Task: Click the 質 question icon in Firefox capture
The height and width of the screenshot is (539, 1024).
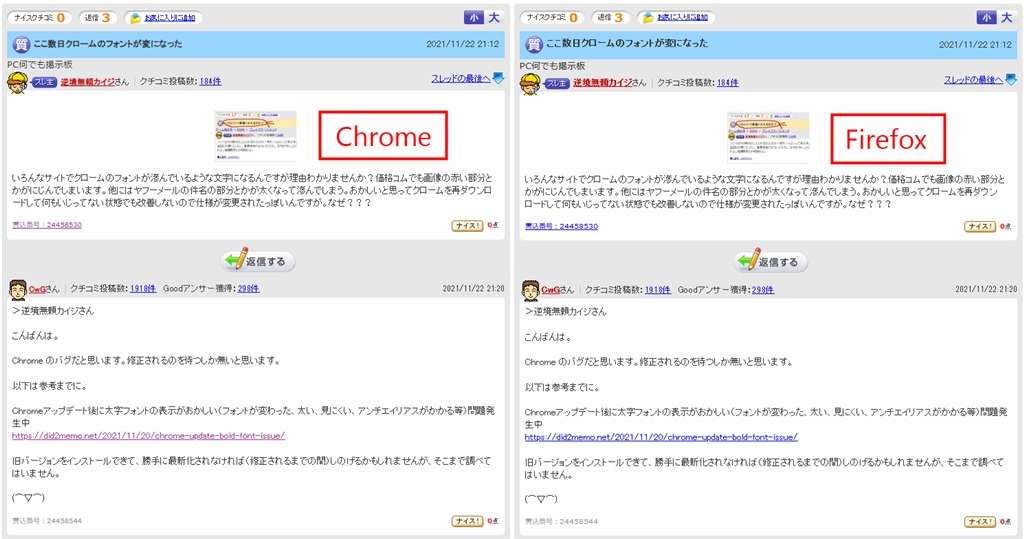Action: pyautogui.click(x=534, y=44)
